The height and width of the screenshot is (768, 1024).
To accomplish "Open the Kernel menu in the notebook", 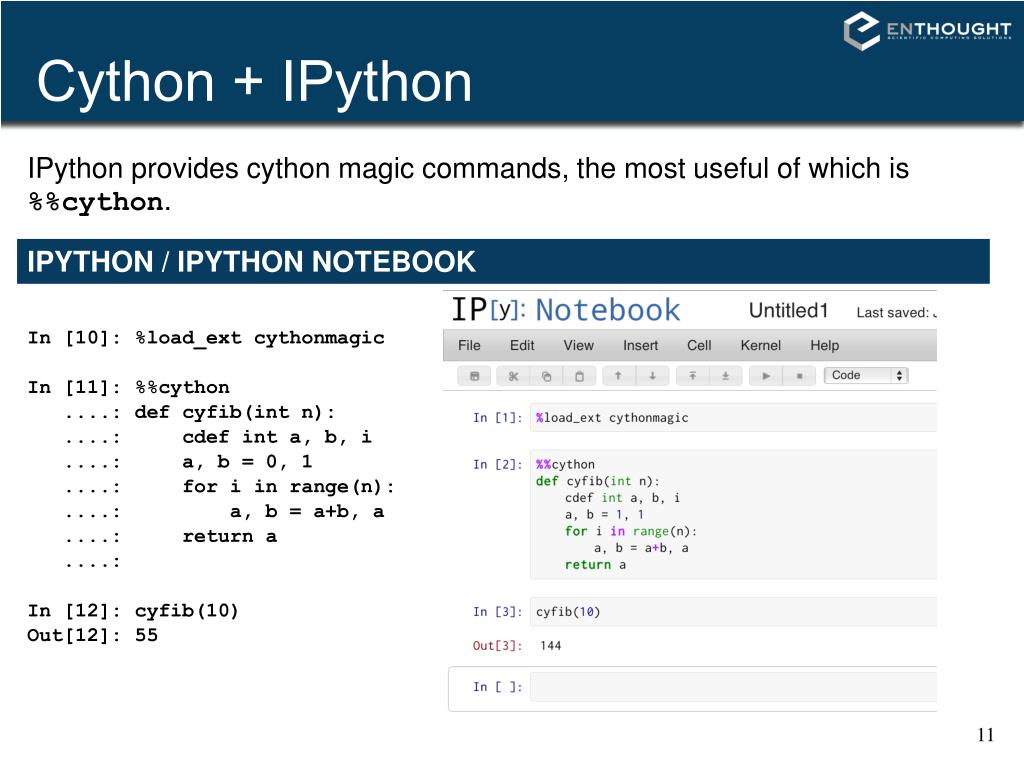I will 760,345.
